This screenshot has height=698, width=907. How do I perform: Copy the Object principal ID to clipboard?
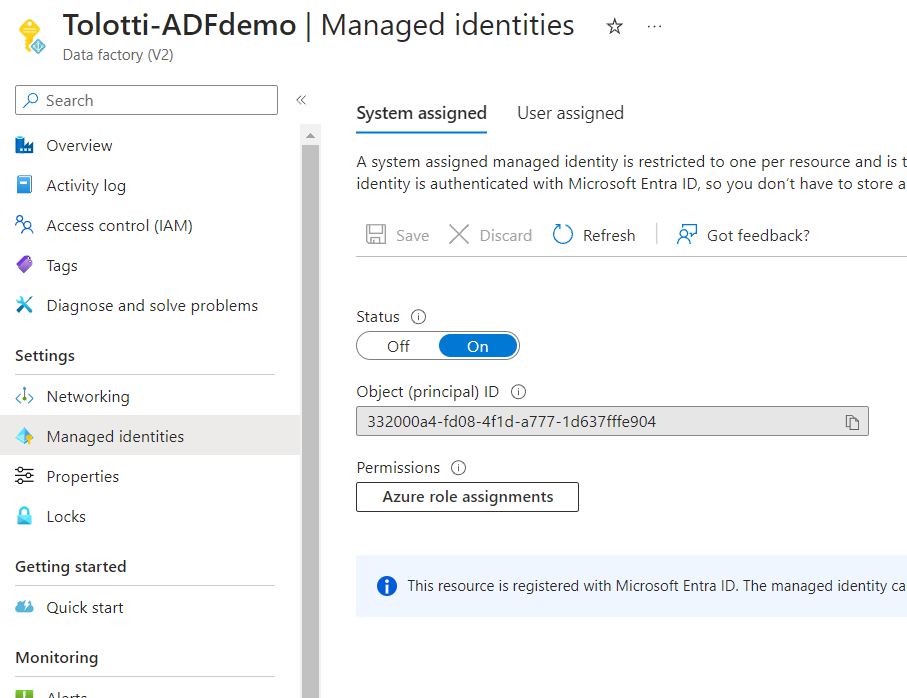point(852,422)
